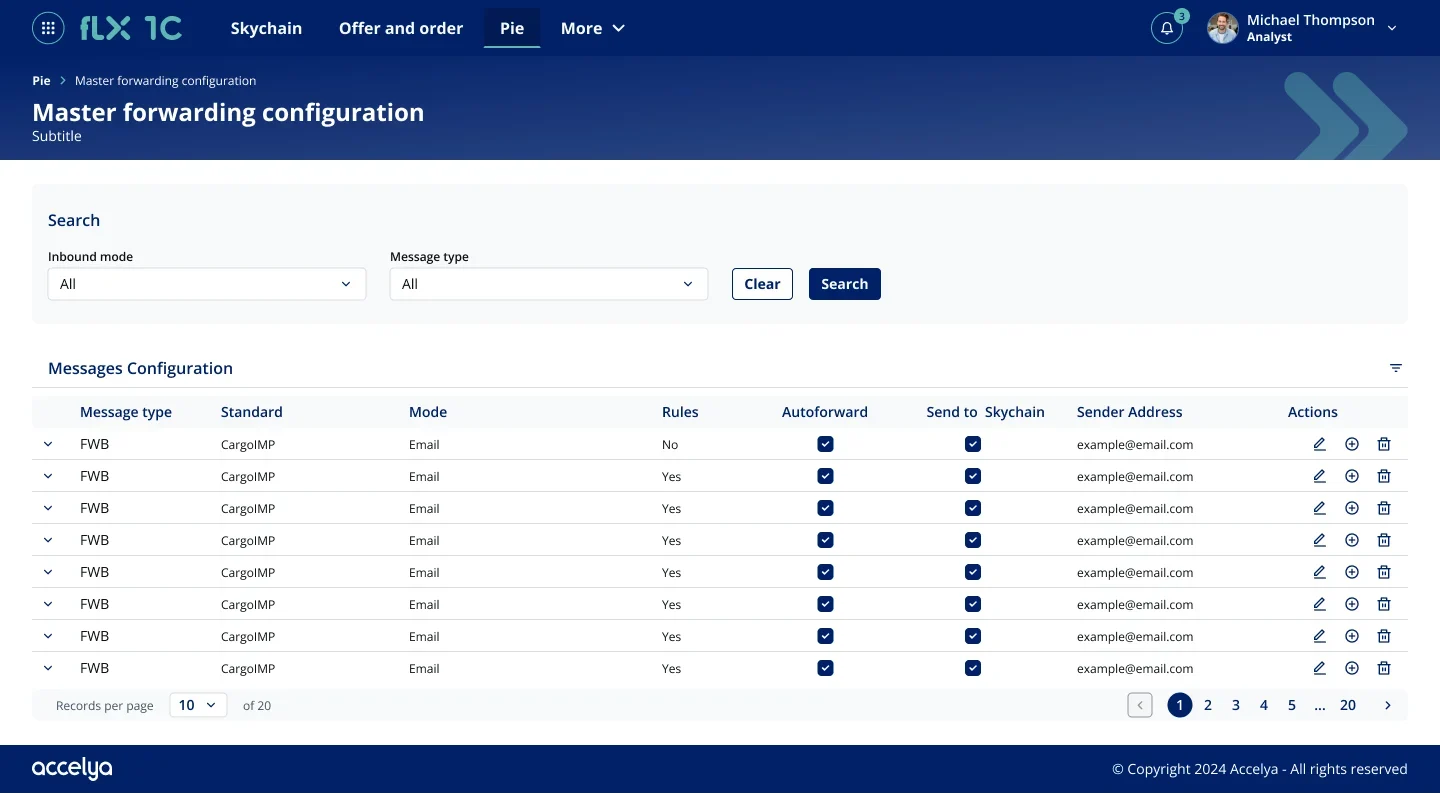The width and height of the screenshot is (1440, 793).
Task: Click the plus circle icon in the fourth table row
Action: (1352, 540)
